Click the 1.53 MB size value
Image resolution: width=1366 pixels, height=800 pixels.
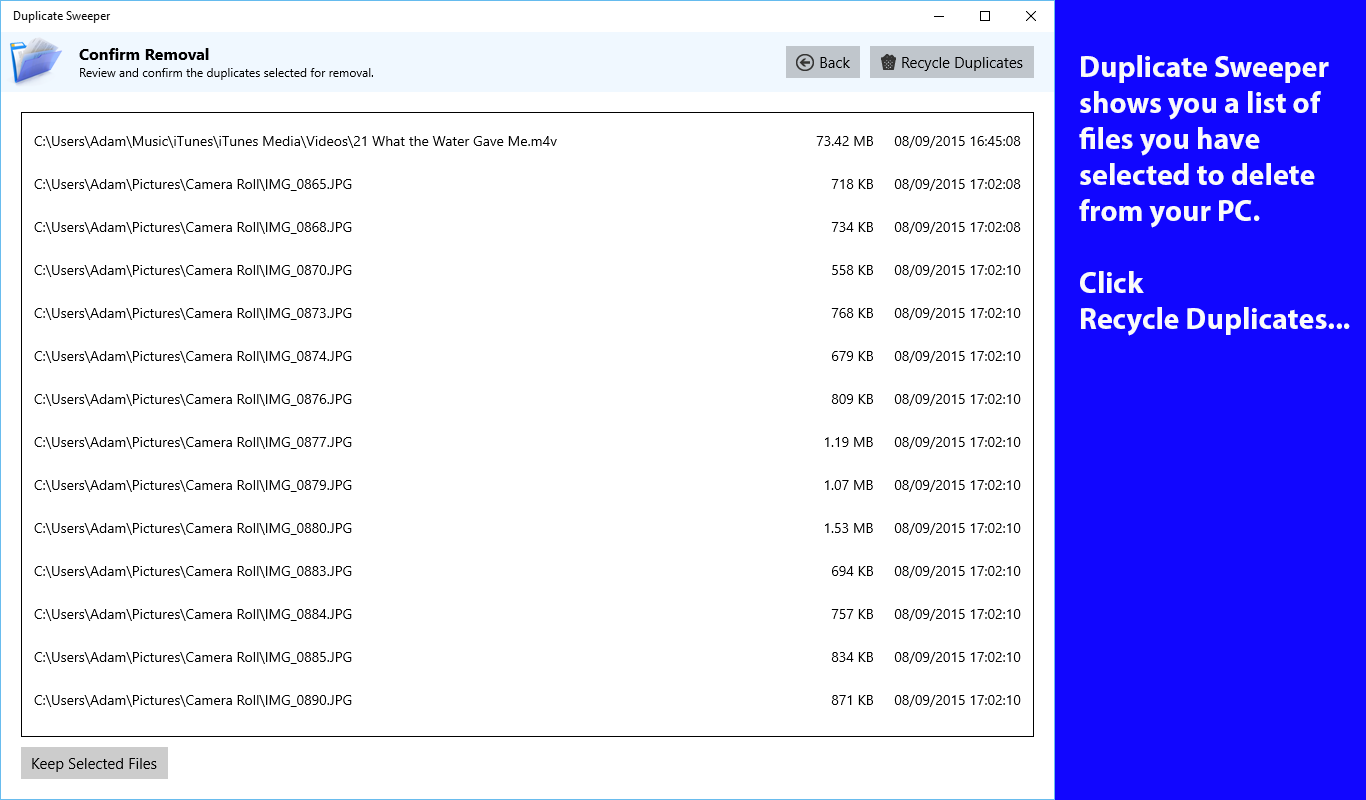(x=849, y=529)
